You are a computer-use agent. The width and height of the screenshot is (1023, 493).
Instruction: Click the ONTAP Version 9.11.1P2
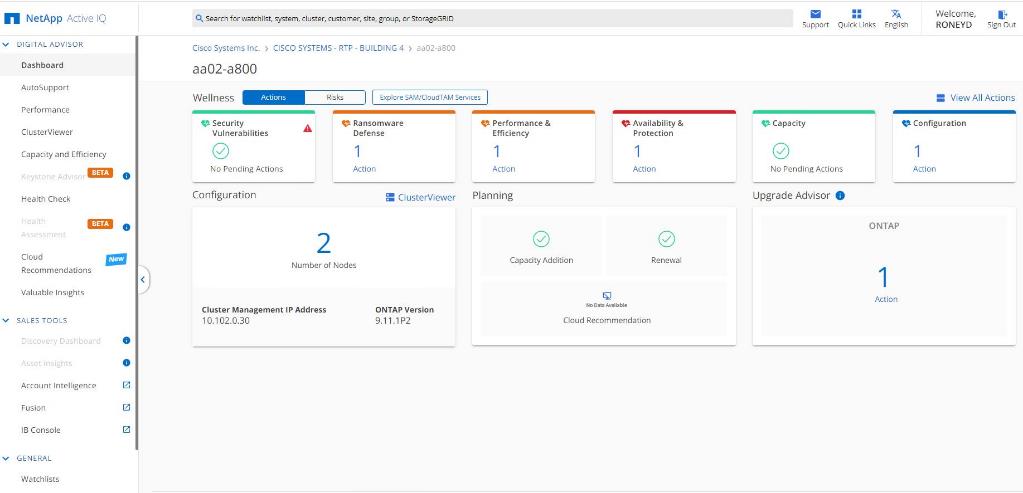click(393, 320)
